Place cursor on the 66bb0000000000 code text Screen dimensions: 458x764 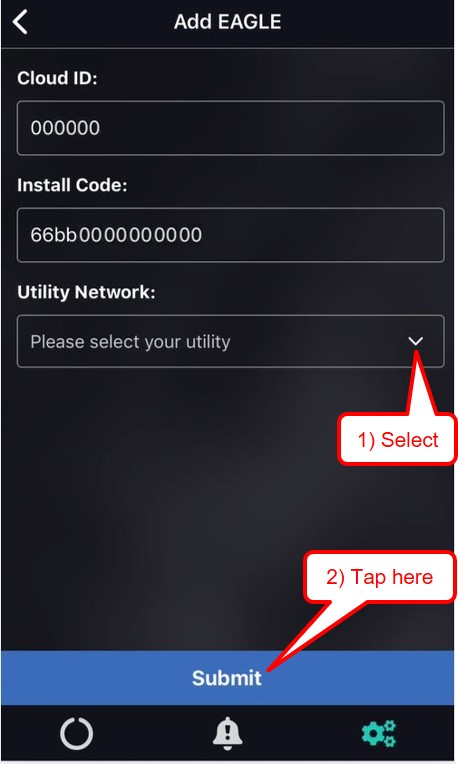(116, 235)
